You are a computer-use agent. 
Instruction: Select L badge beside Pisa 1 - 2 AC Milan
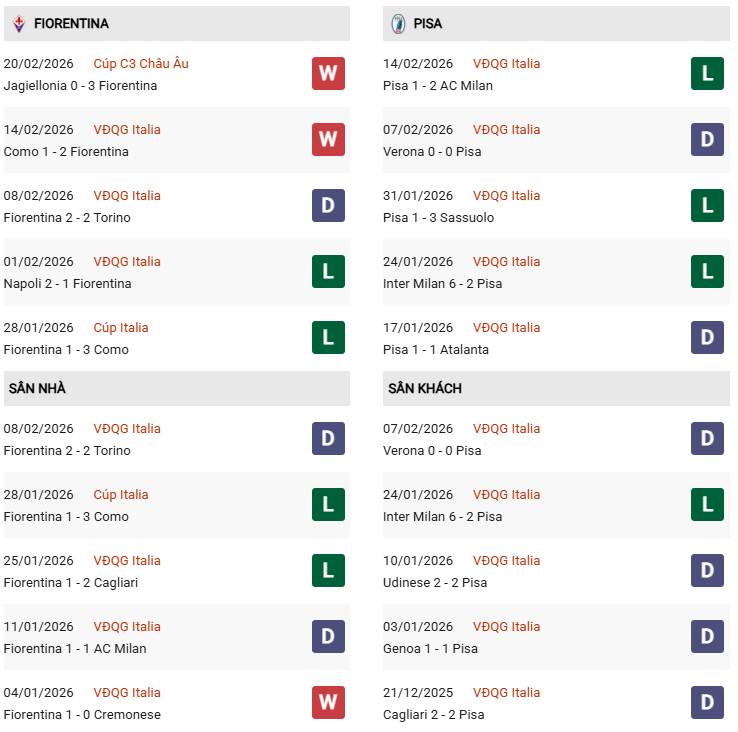point(707,74)
